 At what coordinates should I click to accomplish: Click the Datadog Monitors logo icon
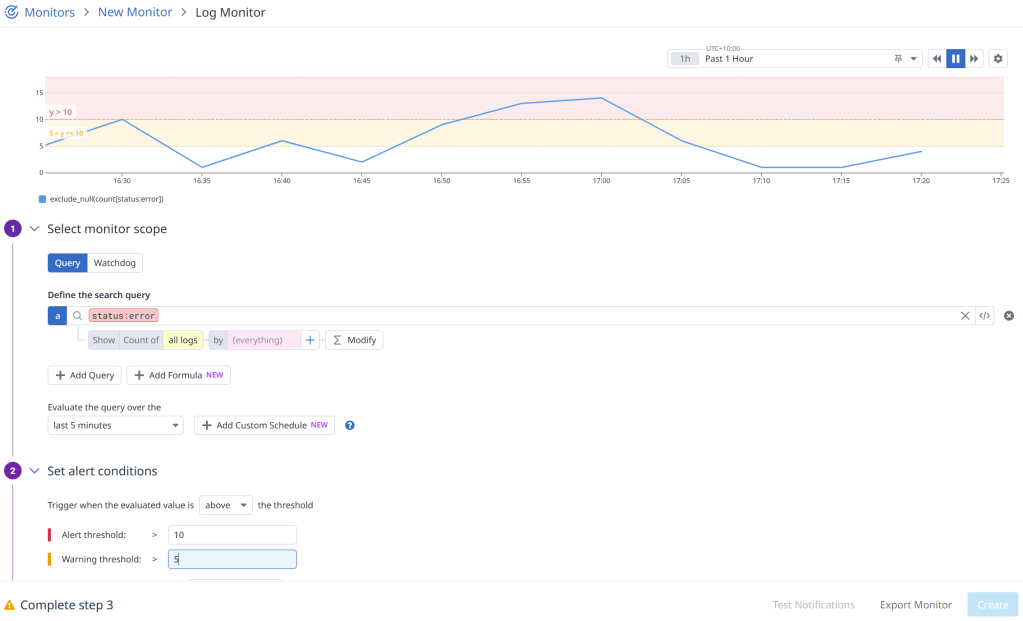[x=11, y=12]
